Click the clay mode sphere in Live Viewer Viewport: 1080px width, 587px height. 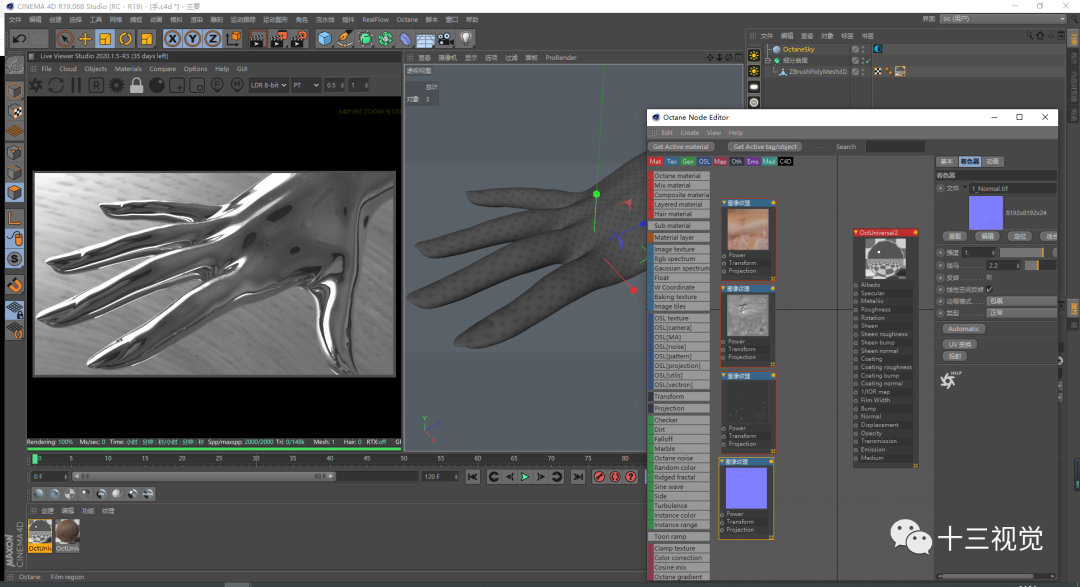[x=157, y=85]
